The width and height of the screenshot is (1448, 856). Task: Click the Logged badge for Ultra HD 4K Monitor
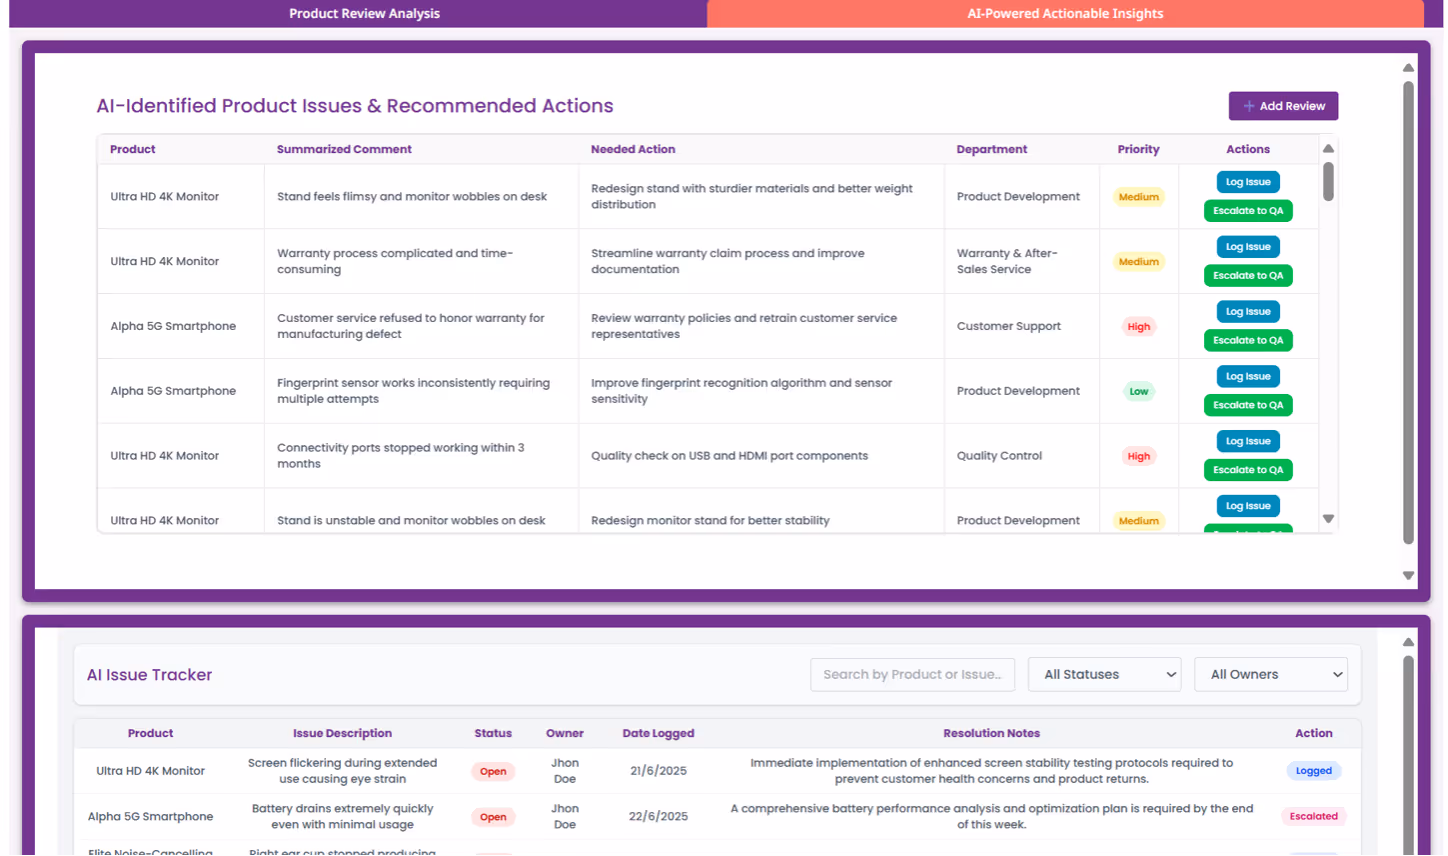coord(1313,770)
